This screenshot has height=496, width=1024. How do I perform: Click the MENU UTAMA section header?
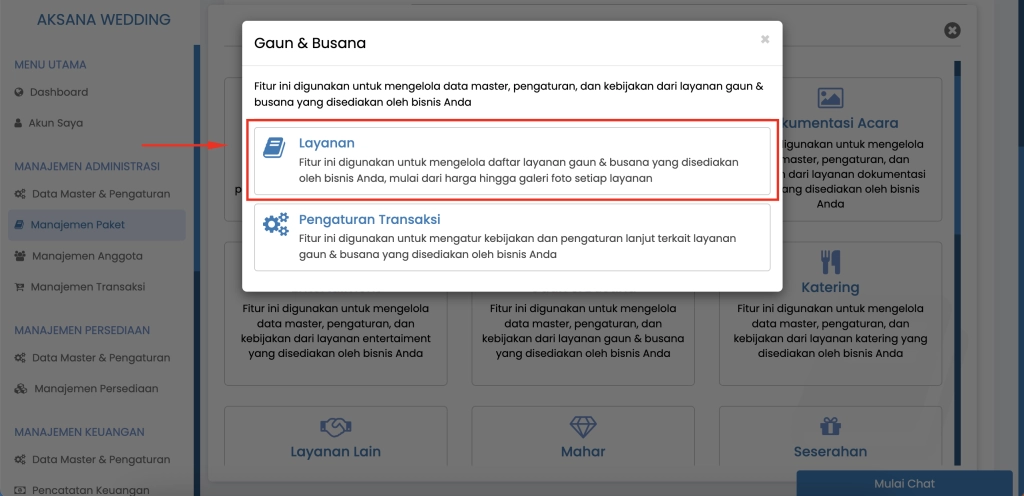pyautogui.click(x=50, y=65)
